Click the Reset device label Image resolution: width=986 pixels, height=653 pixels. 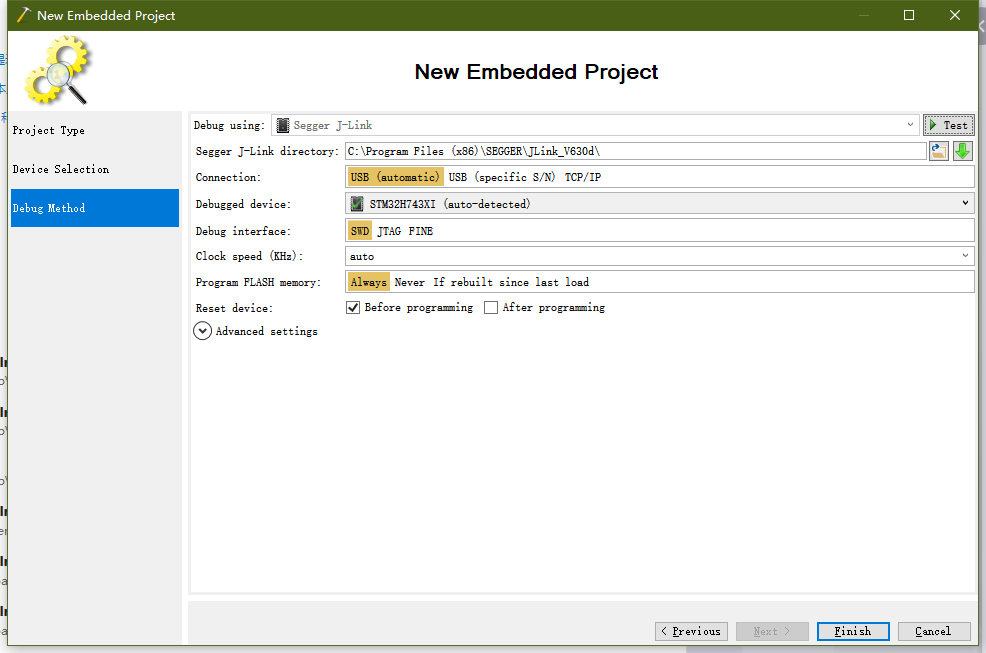click(x=234, y=308)
